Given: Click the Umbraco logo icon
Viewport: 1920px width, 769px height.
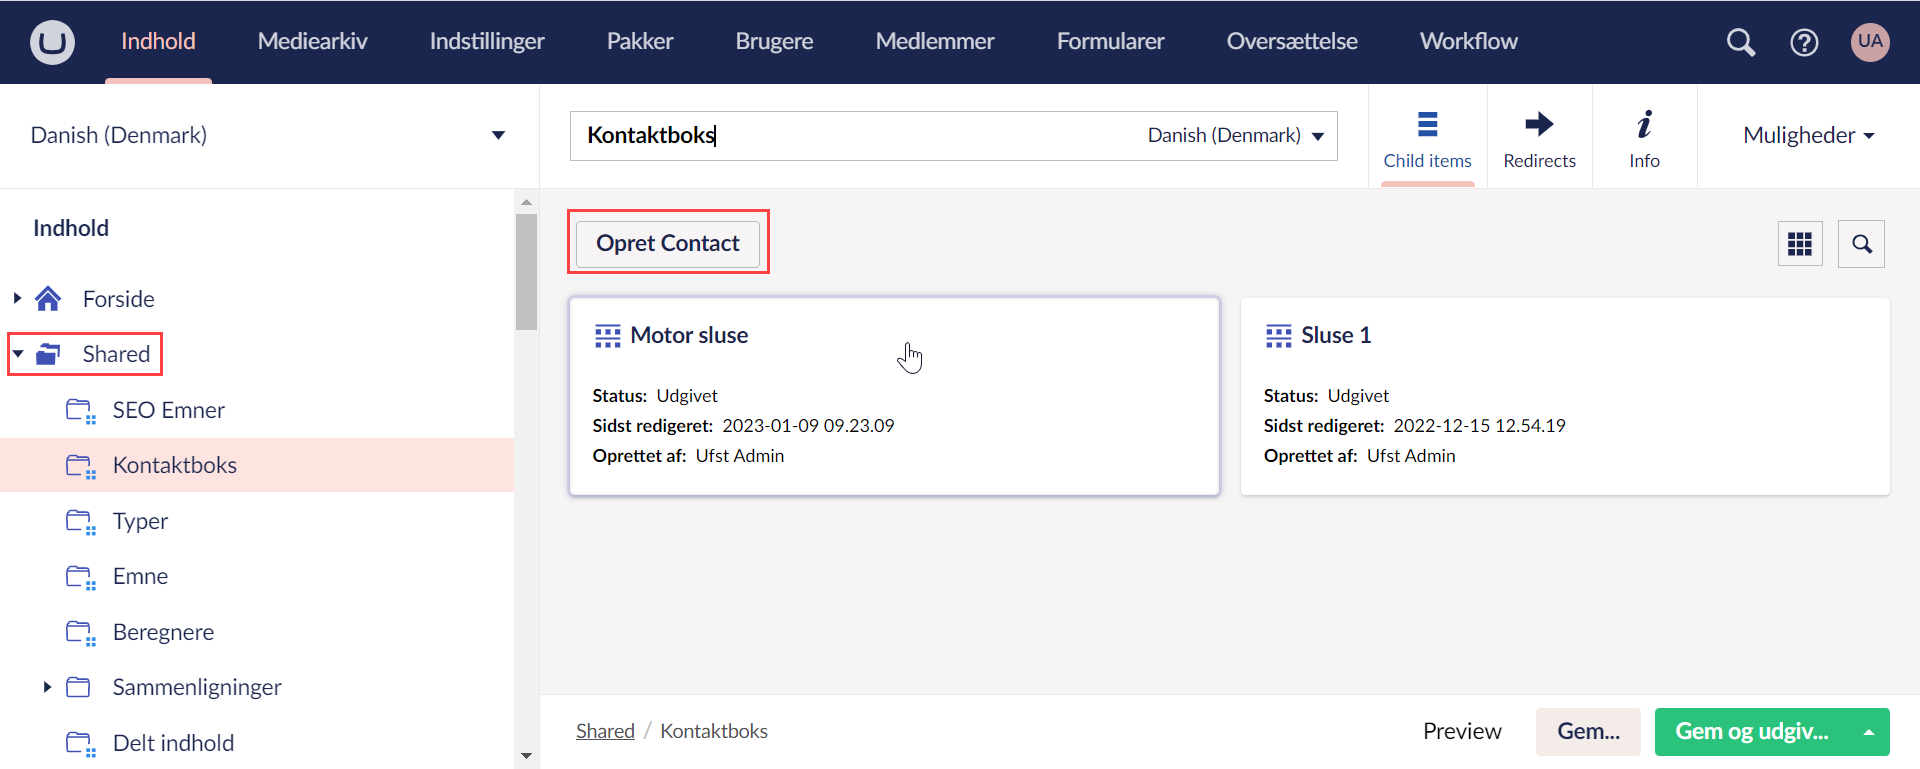Looking at the screenshot, I should point(52,42).
